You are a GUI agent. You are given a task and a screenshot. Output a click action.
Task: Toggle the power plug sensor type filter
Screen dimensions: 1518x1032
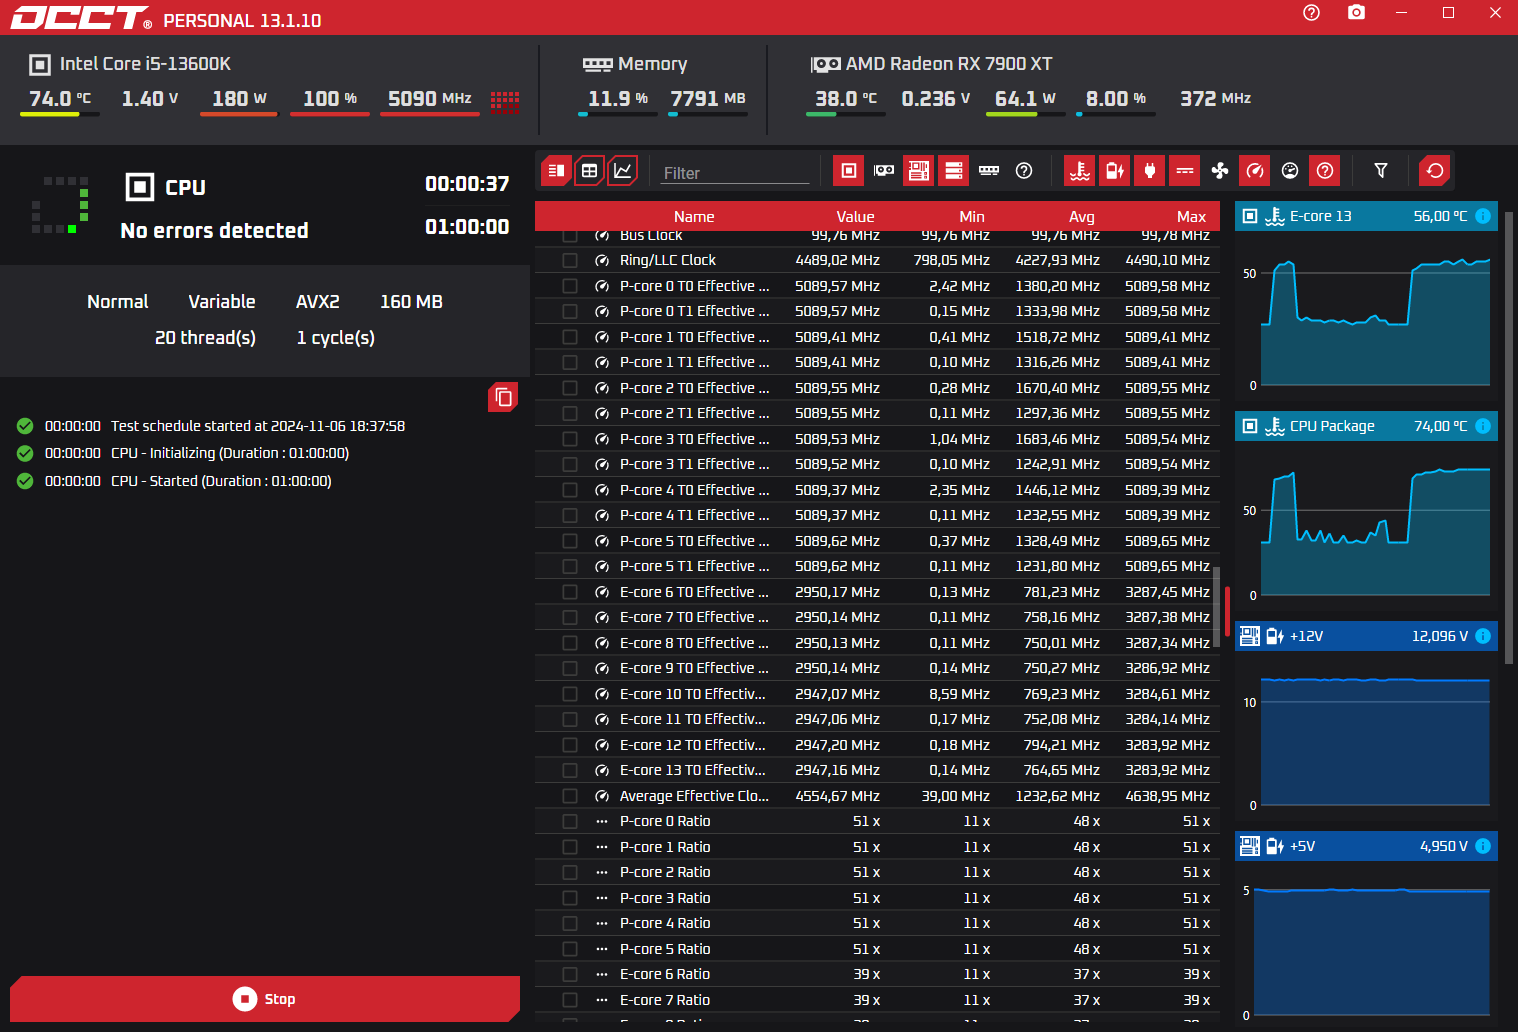tap(1150, 171)
